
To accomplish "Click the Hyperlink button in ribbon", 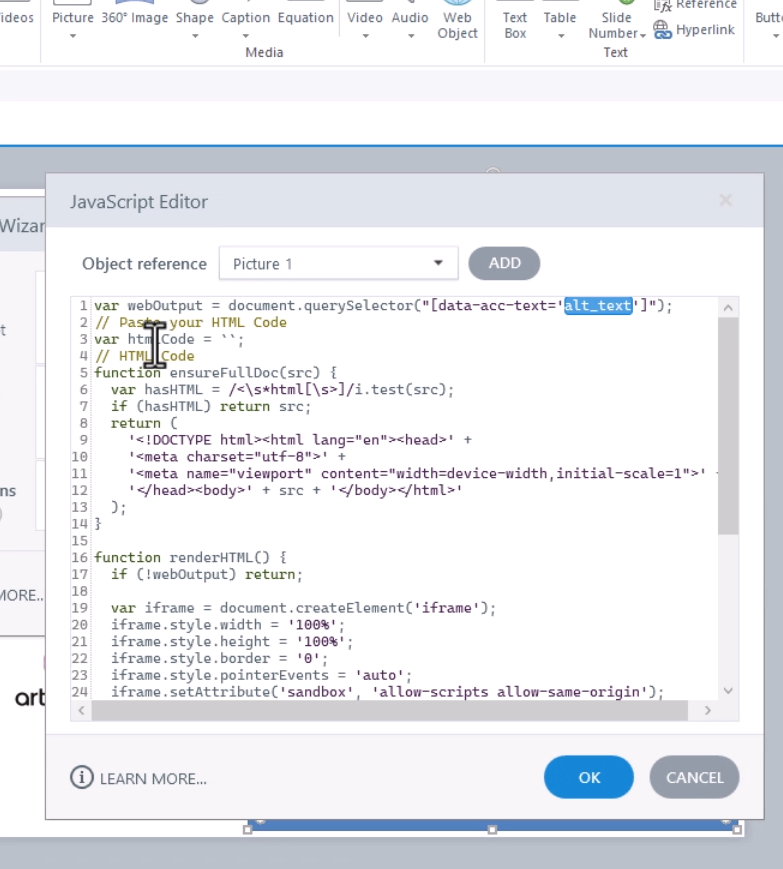I will [x=694, y=30].
